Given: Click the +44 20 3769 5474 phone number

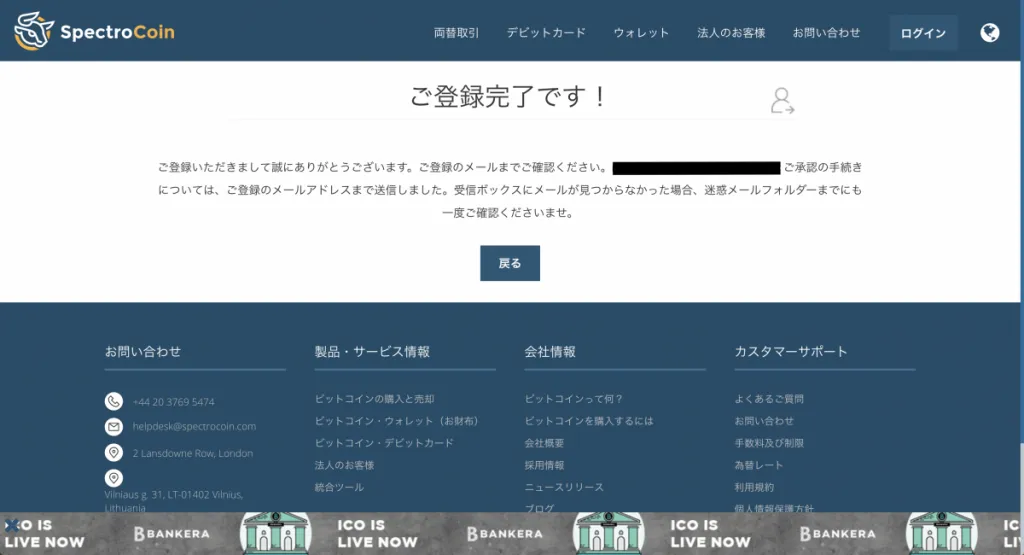Looking at the screenshot, I should [173, 402].
